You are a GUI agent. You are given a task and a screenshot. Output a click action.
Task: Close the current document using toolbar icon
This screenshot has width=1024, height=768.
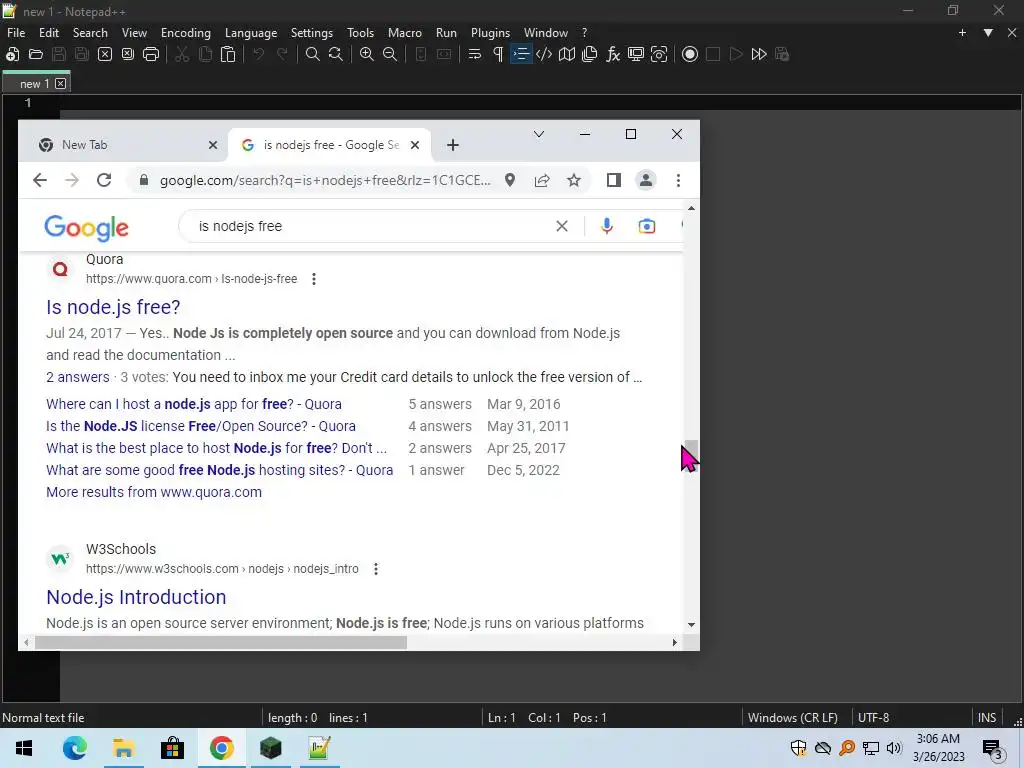(104, 54)
